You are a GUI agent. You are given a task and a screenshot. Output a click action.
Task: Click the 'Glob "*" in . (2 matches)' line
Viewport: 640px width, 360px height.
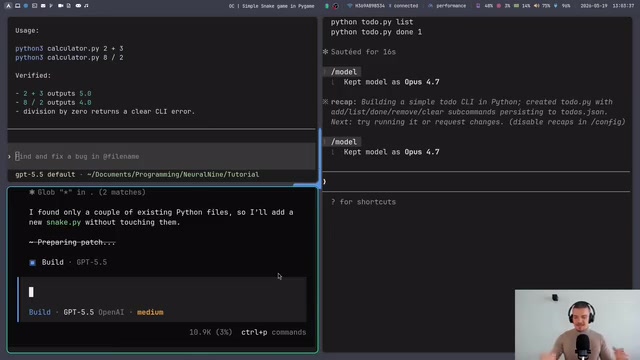coord(87,192)
